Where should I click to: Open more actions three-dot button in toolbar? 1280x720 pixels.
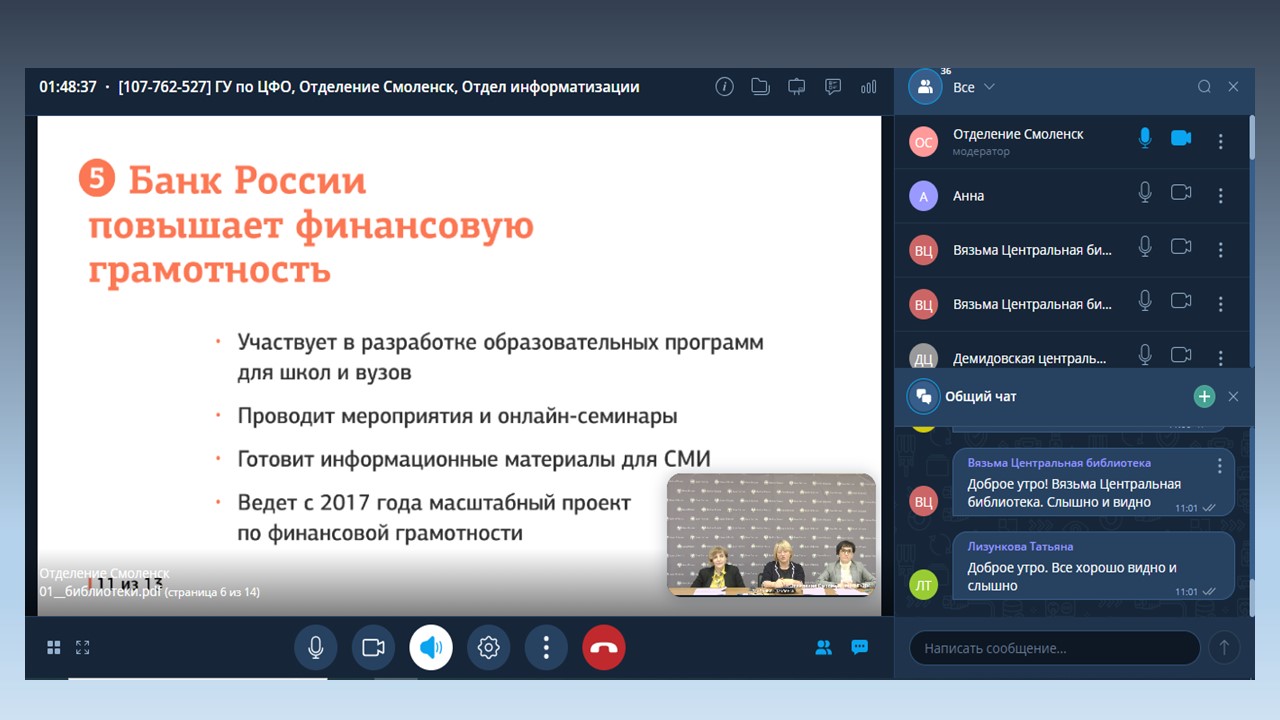click(x=546, y=648)
